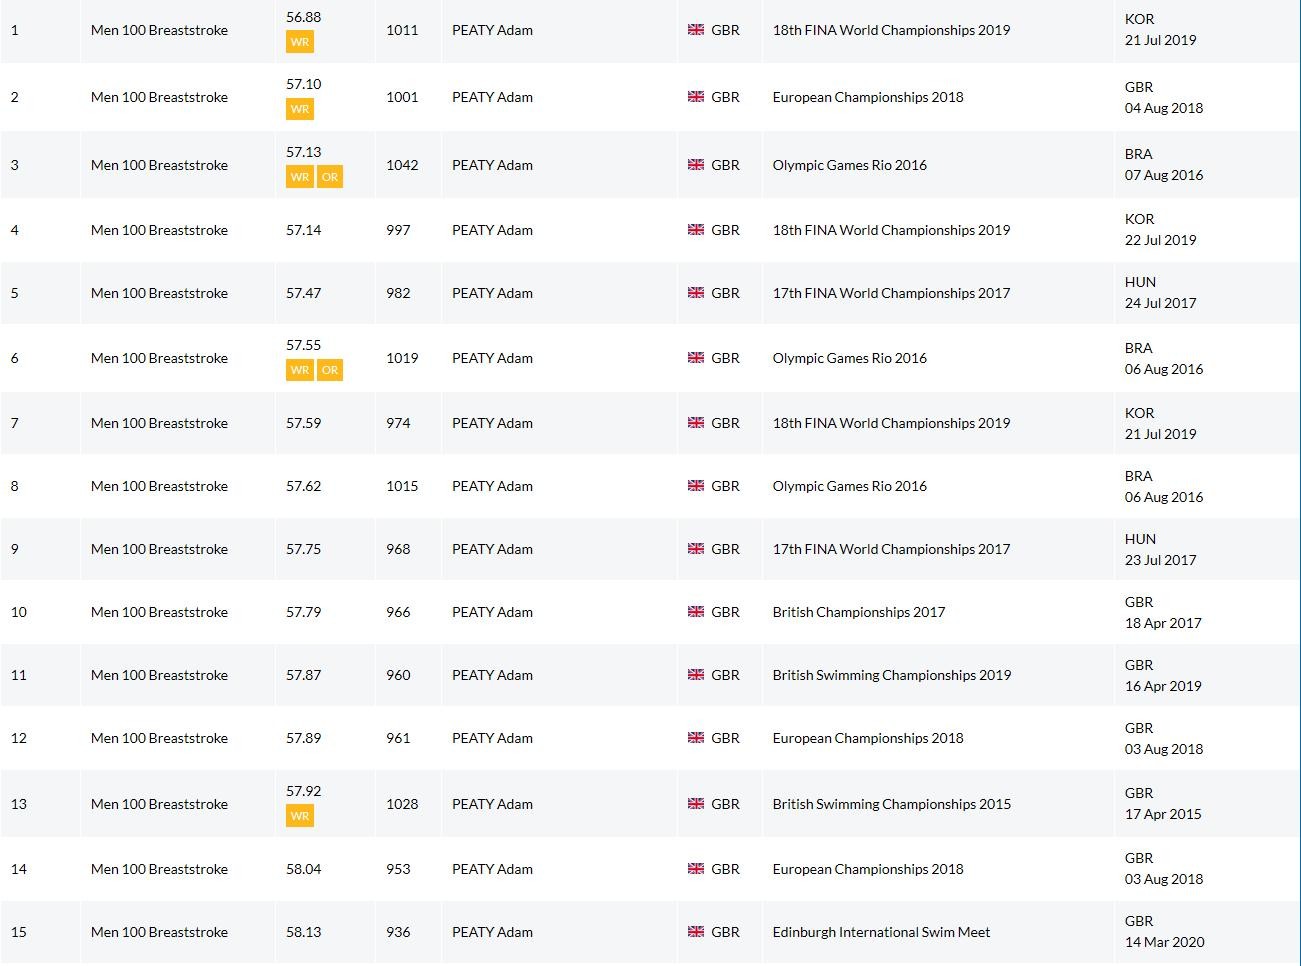Click the 1042 points value in row 3
This screenshot has width=1301, height=966.
click(402, 165)
